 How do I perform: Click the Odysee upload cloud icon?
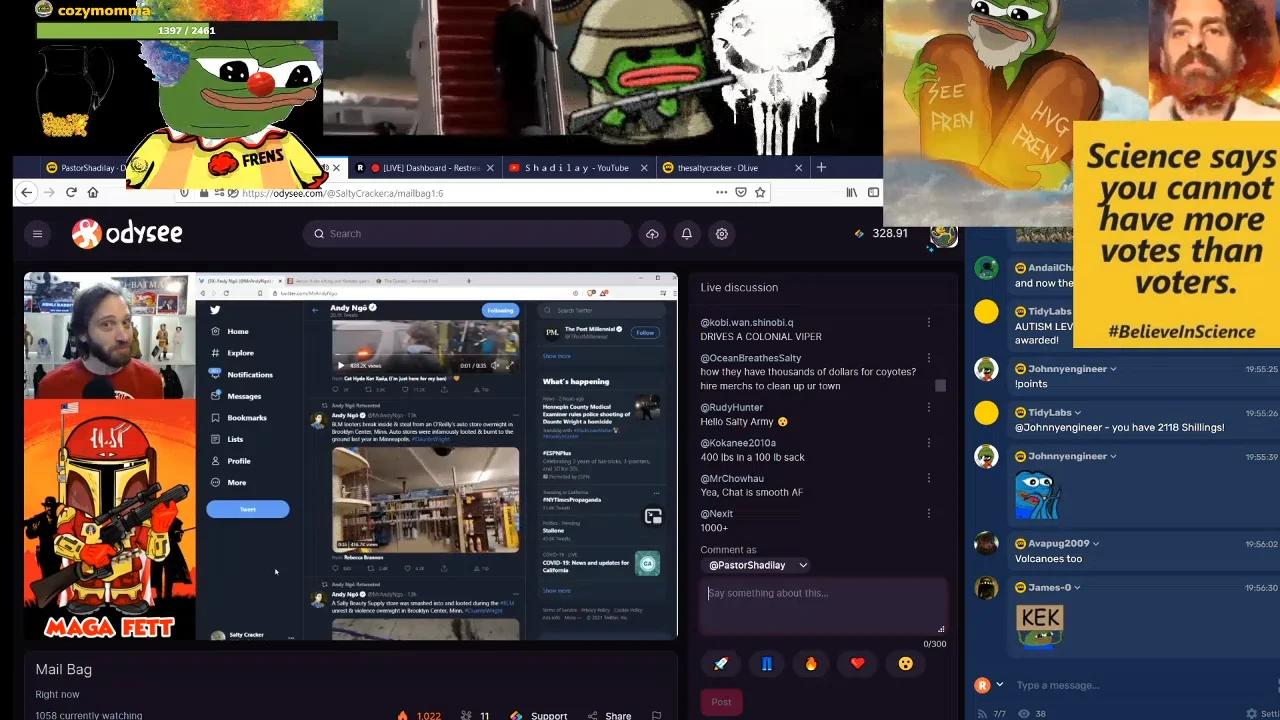click(652, 233)
